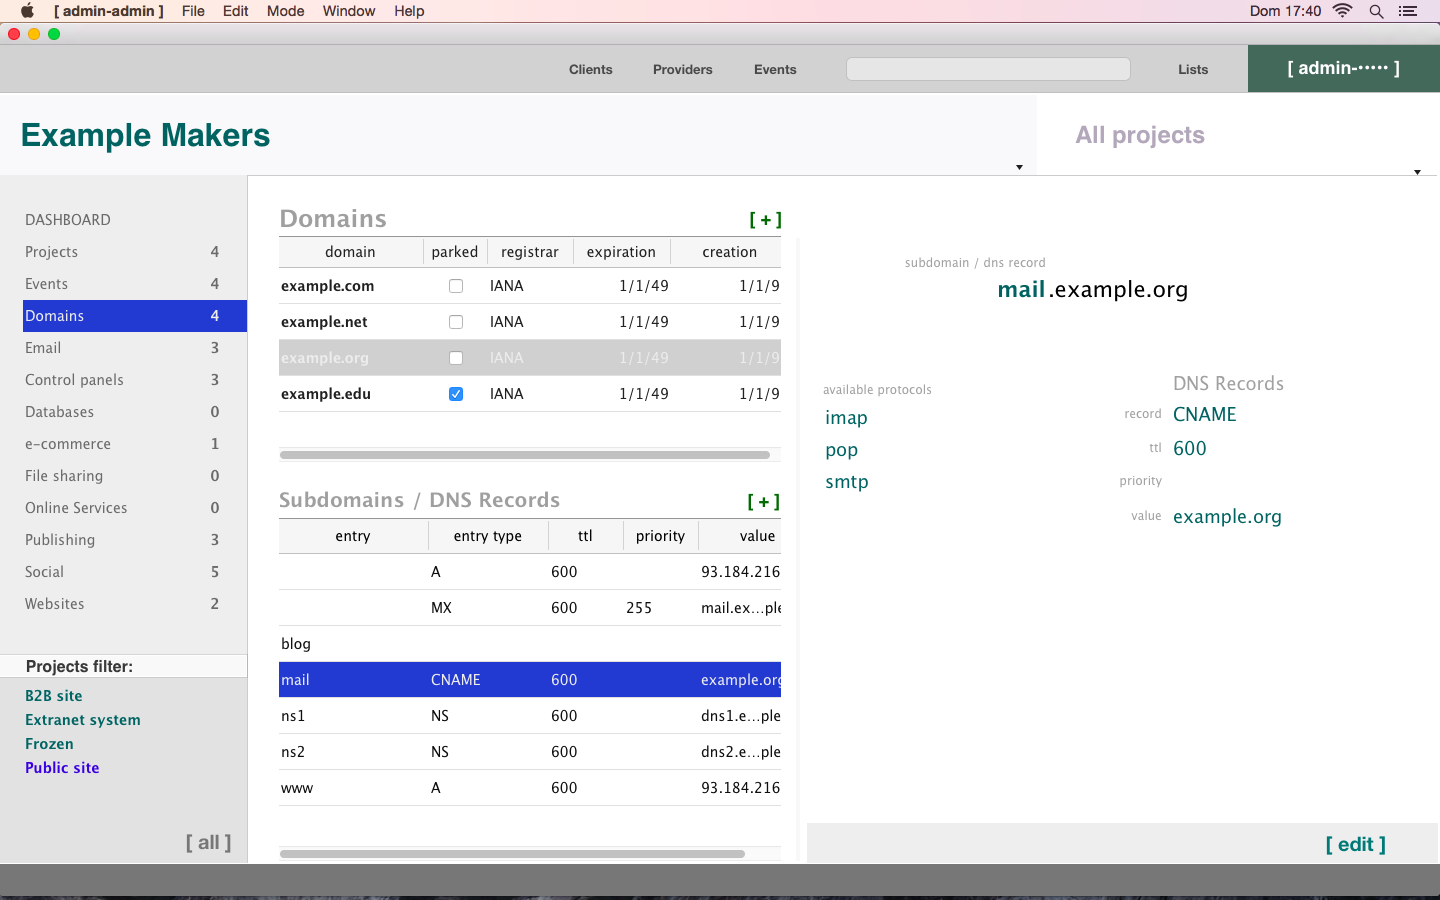Viewport: 1440px width, 900px height.
Task: Open the Edit menu
Action: [235, 11]
